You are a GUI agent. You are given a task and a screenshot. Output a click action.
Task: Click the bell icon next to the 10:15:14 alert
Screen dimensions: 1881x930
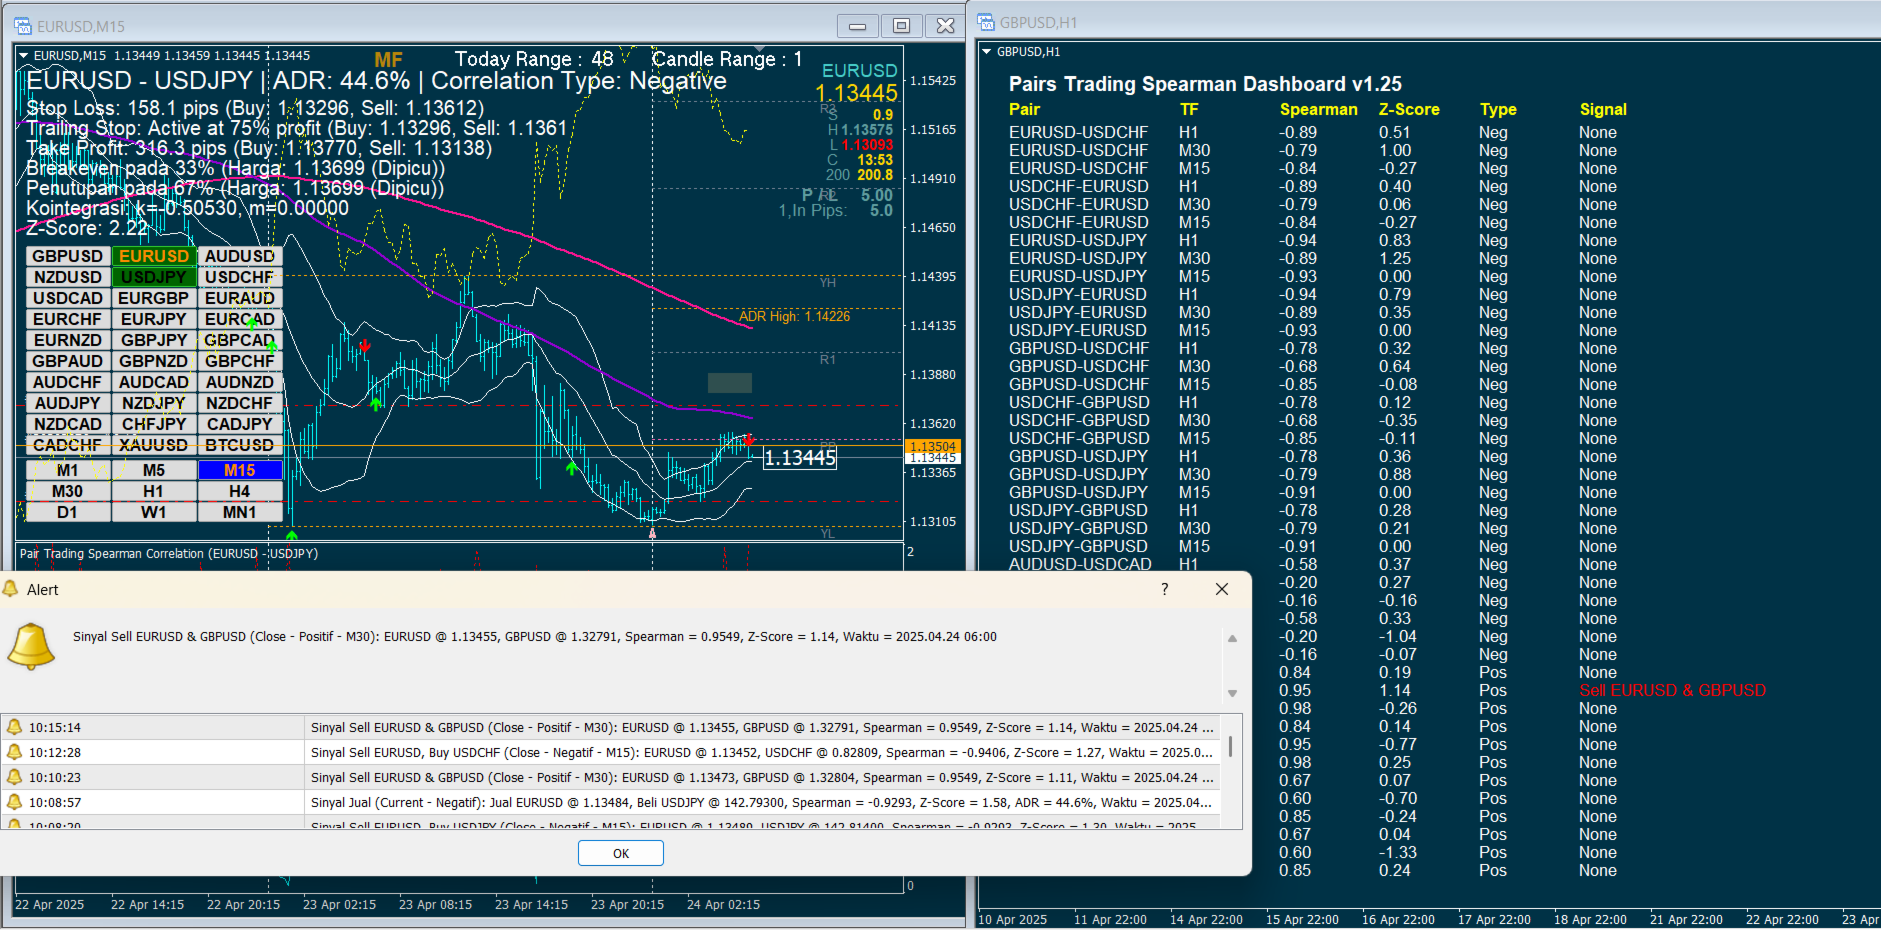tap(16, 726)
